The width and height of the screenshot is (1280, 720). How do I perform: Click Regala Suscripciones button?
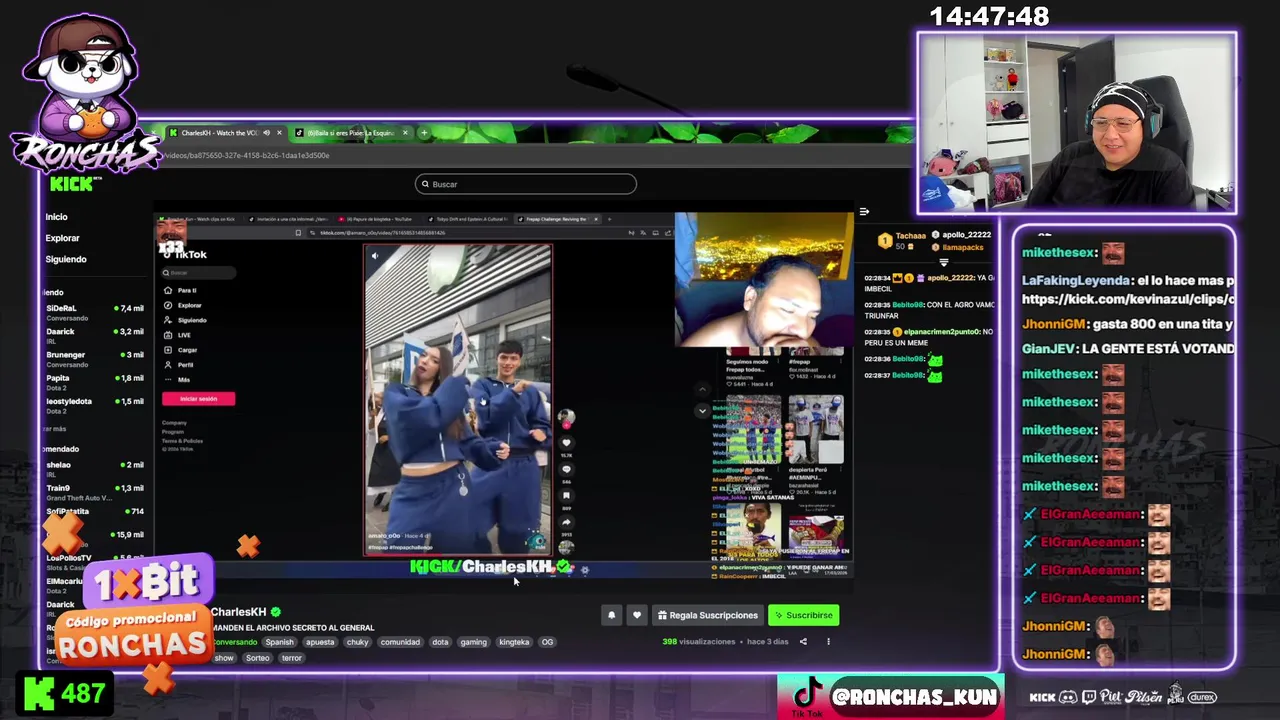click(707, 615)
